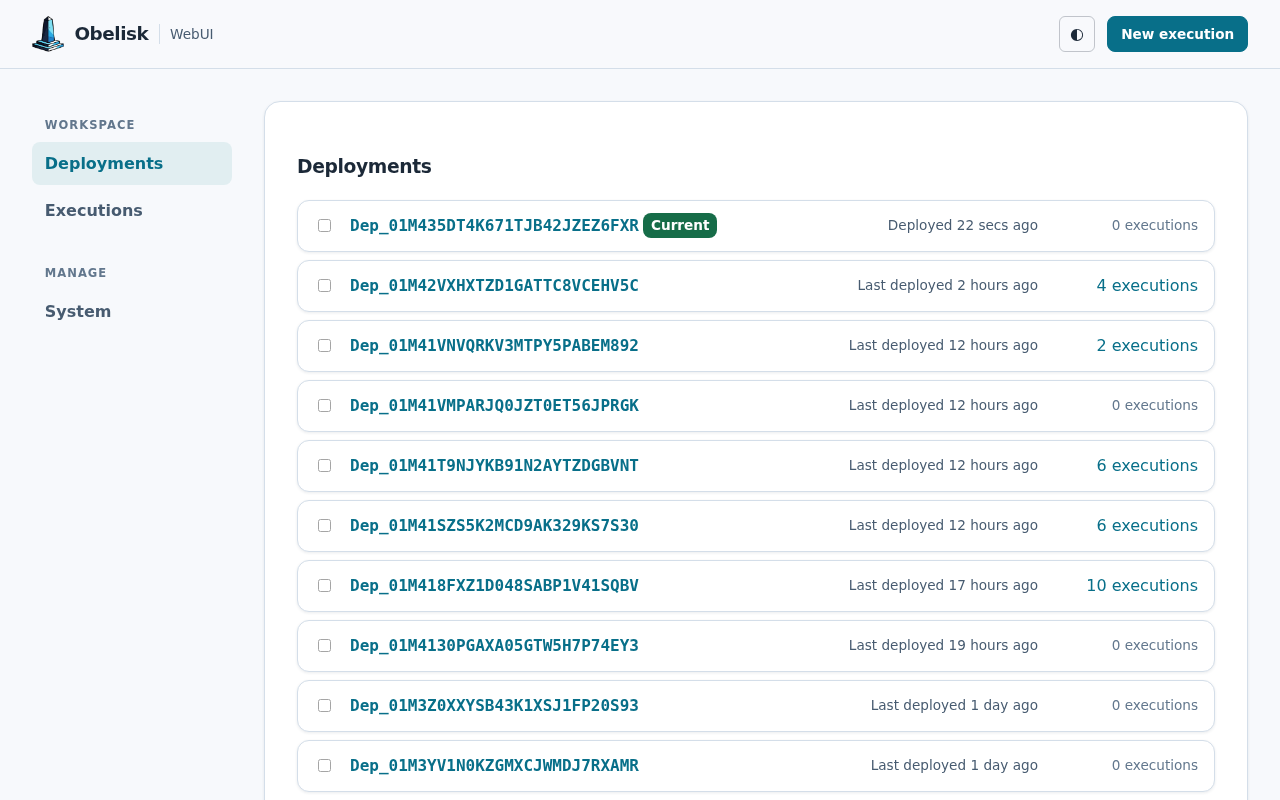Check the box for Dep_01M3YV1N0KZGMXCJWMDJ7RXAMR
This screenshot has height=800, width=1280.
[324, 765]
